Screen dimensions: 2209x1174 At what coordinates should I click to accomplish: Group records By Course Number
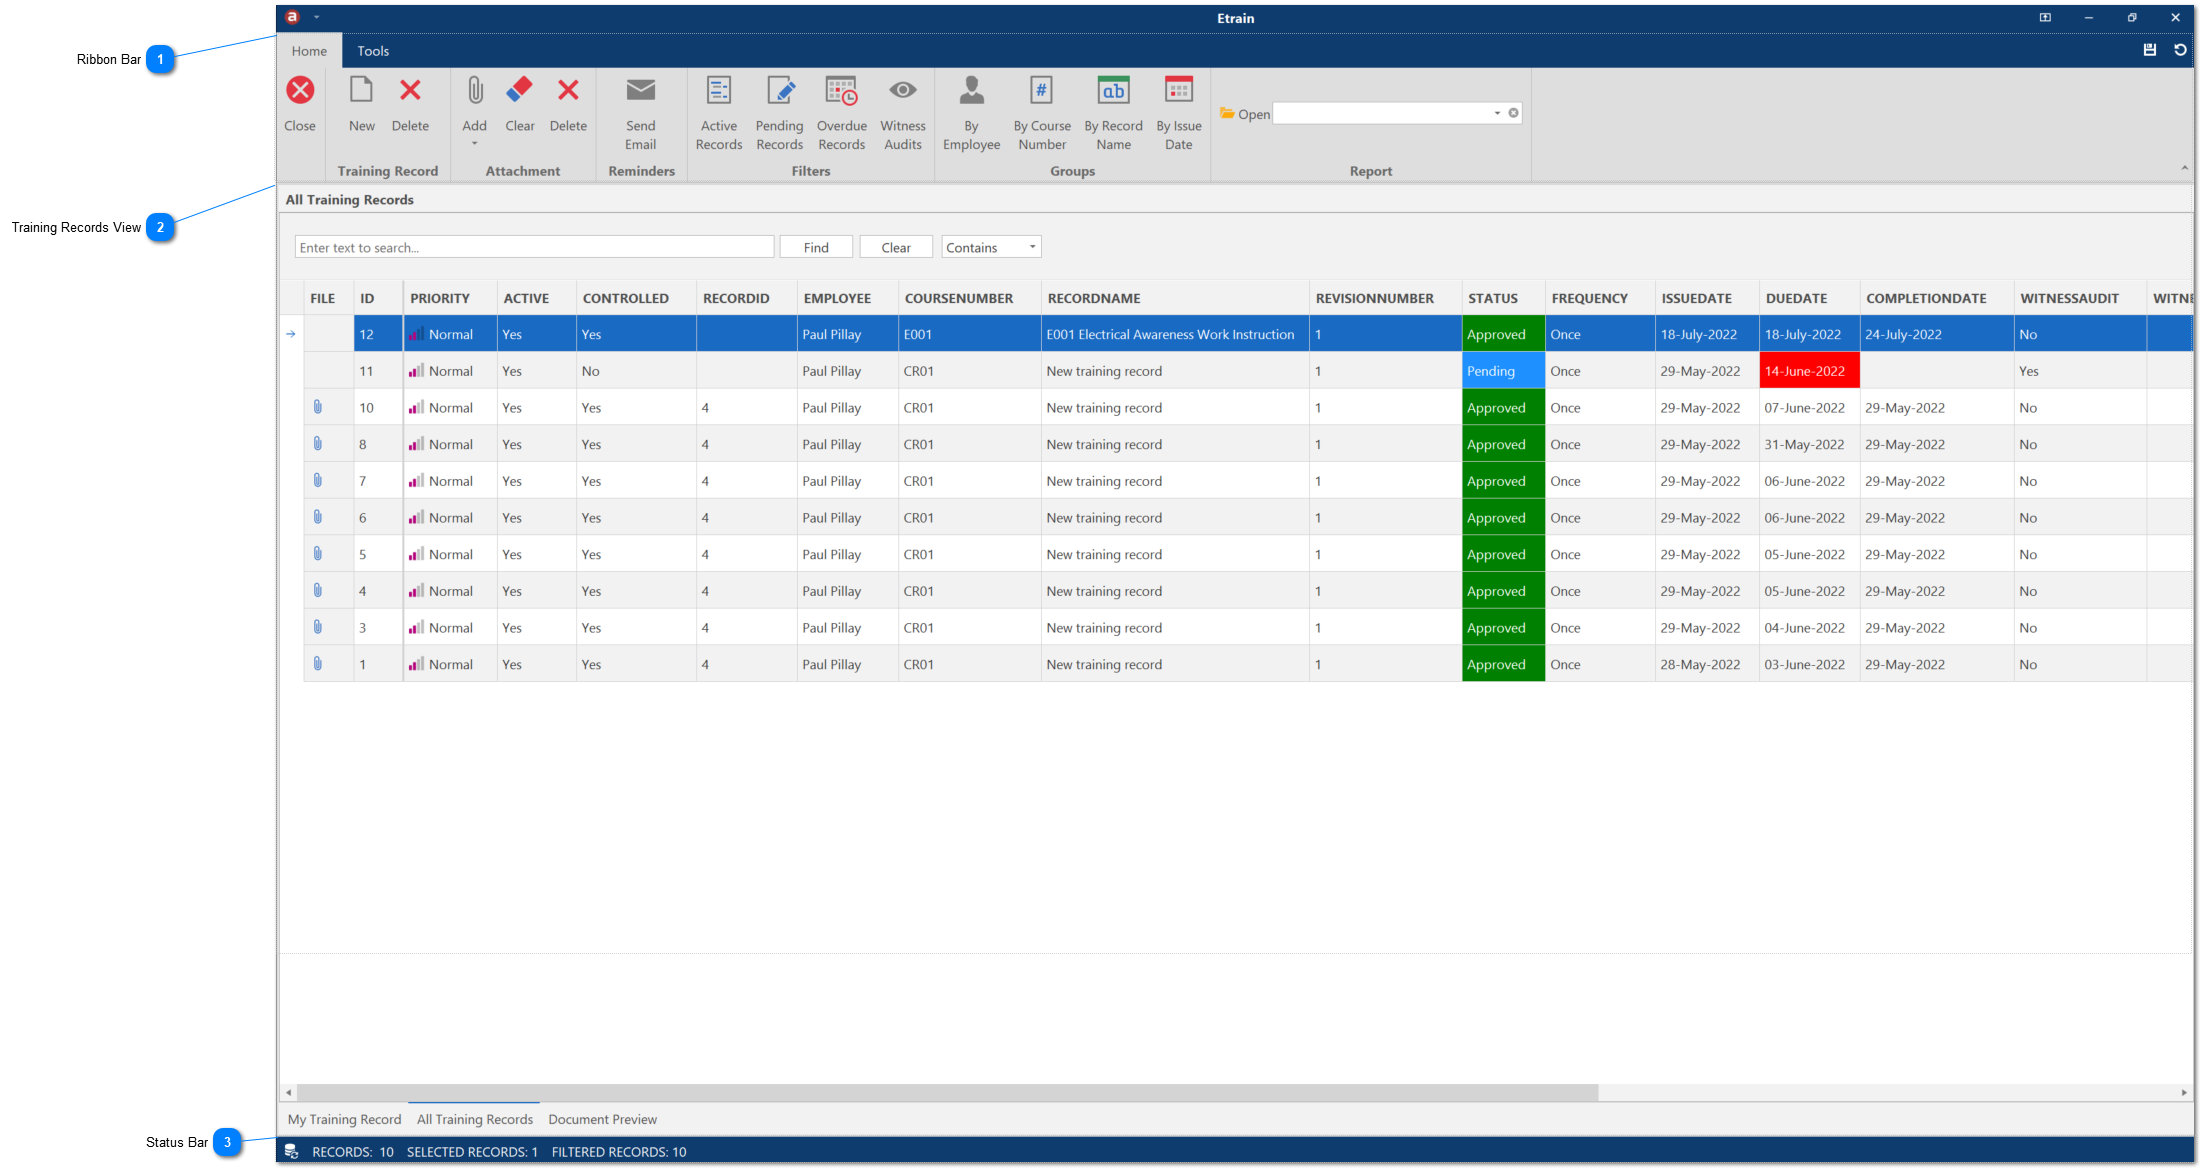pyautogui.click(x=1042, y=113)
